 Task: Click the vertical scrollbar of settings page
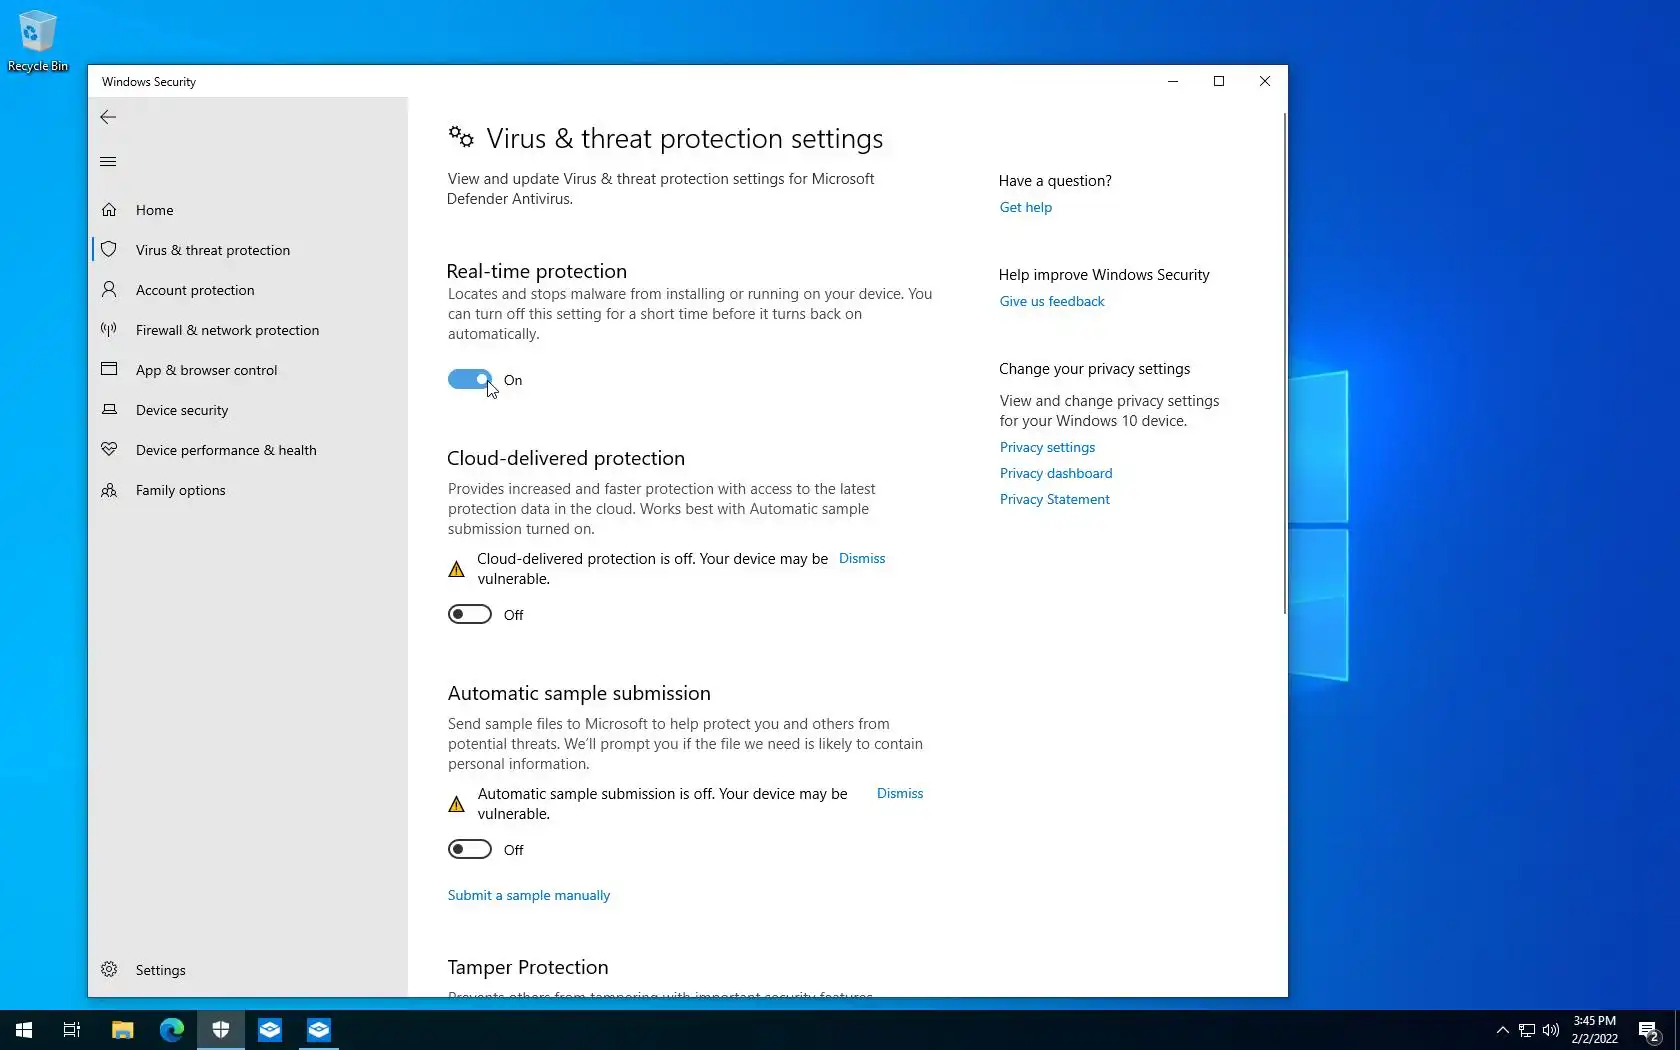(1284, 364)
